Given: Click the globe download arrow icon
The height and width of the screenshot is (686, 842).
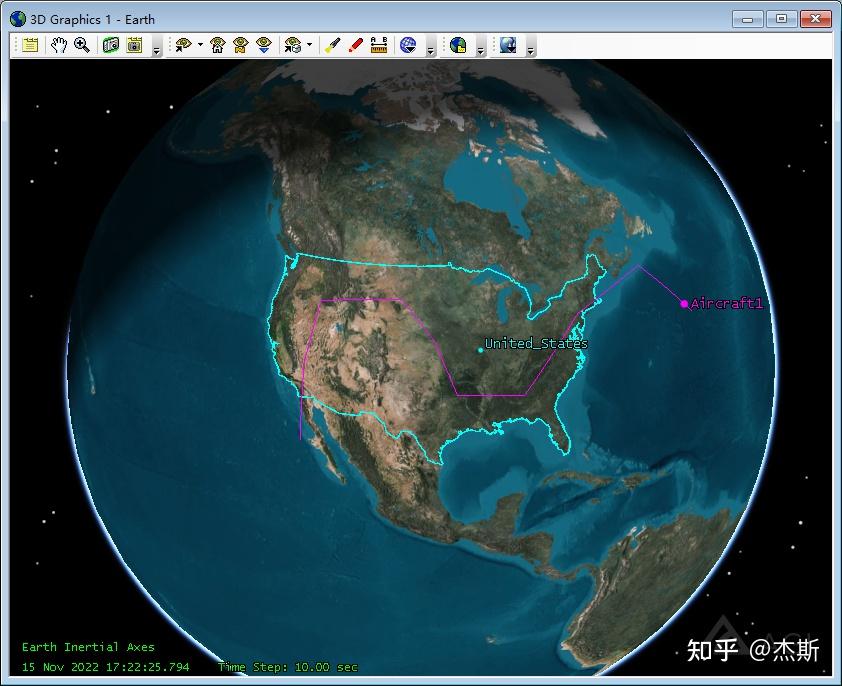Looking at the screenshot, I should (x=508, y=45).
